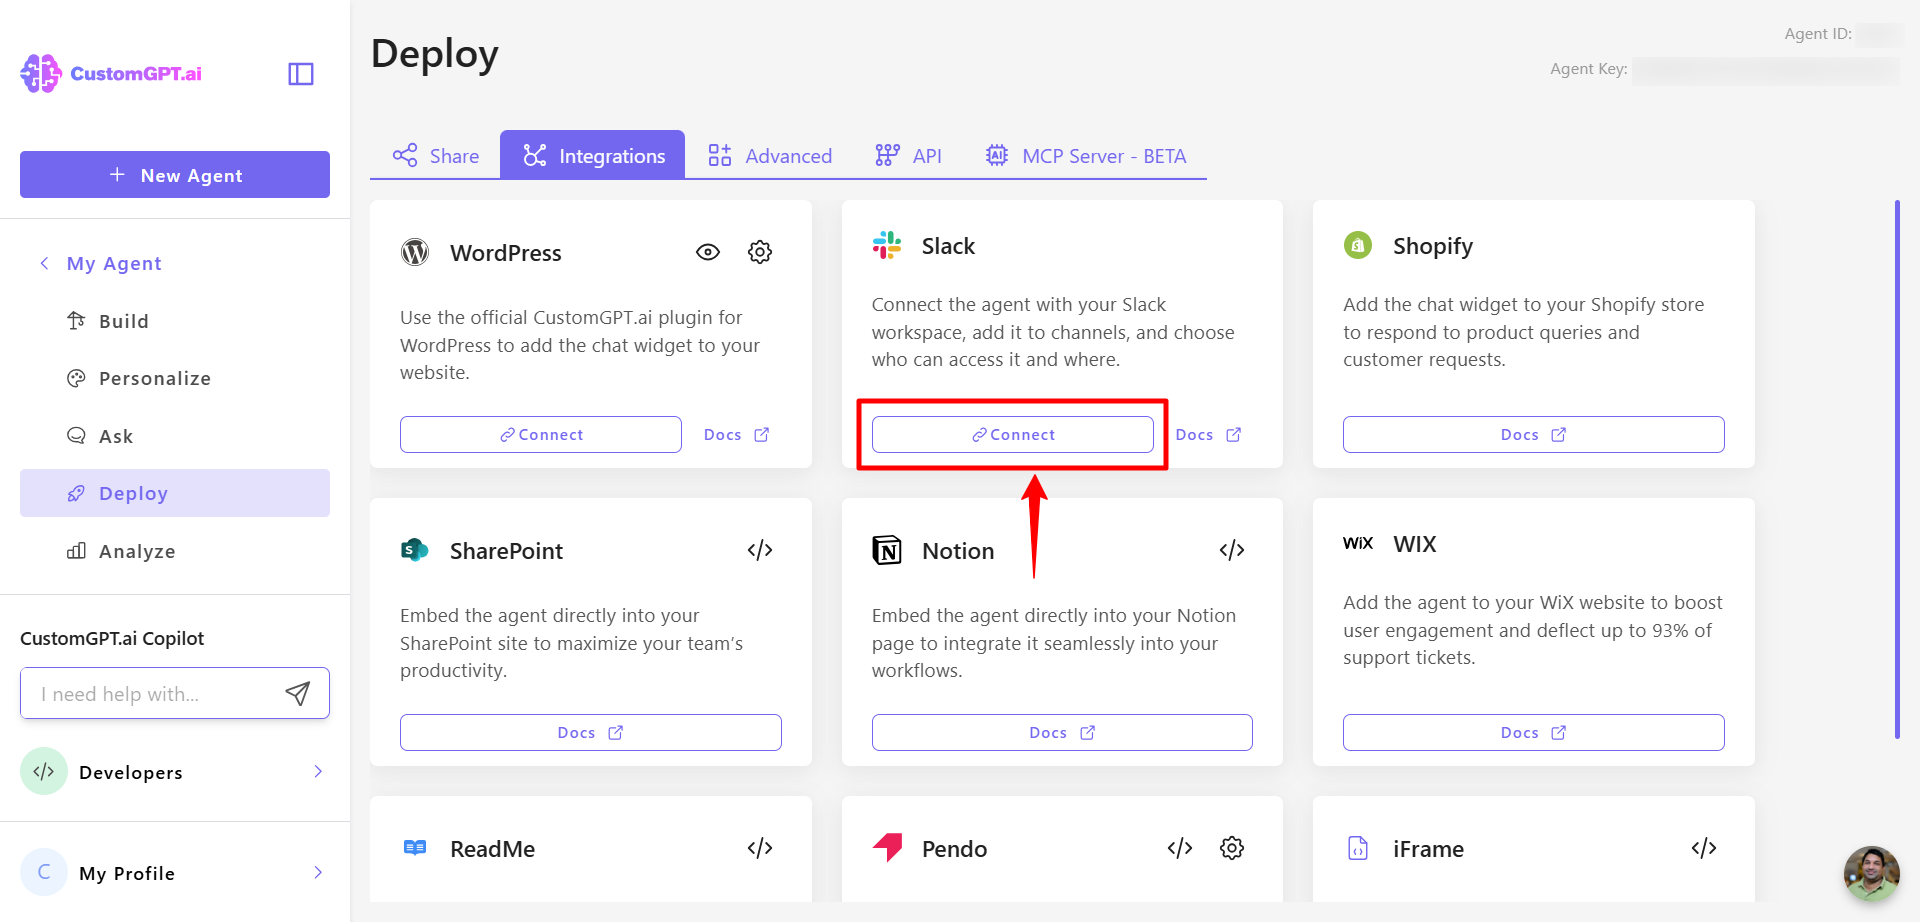1920x922 pixels.
Task: Click the SharePoint logo icon
Action: (415, 550)
